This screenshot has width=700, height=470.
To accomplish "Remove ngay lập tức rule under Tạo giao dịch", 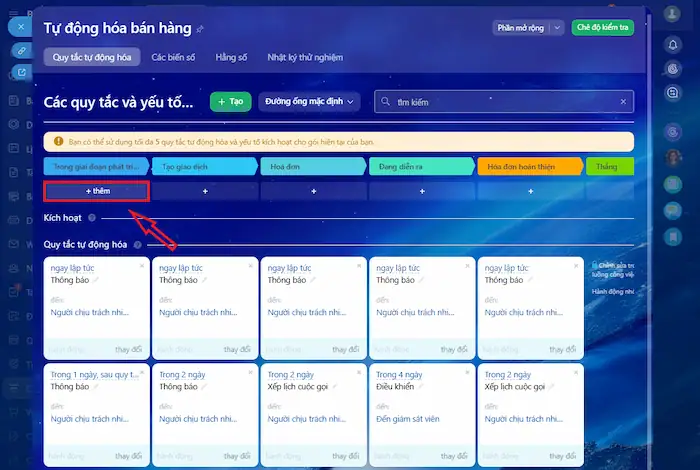I will (250, 266).
